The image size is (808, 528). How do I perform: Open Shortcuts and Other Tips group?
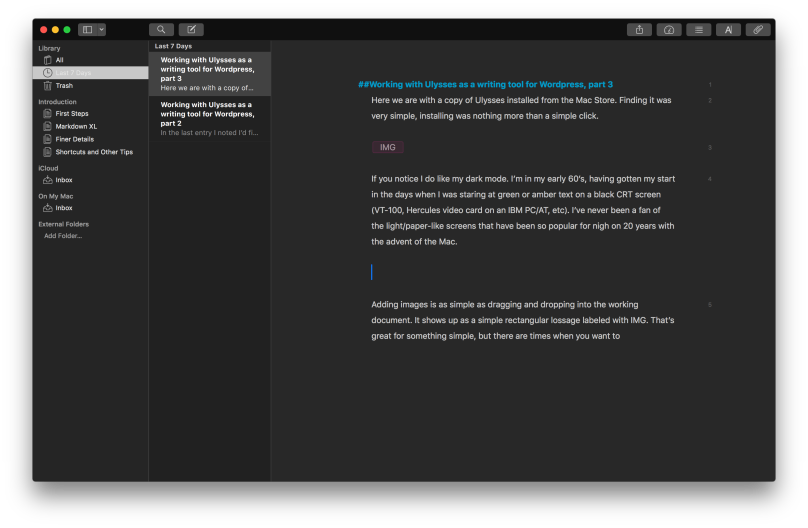[x=91, y=152]
